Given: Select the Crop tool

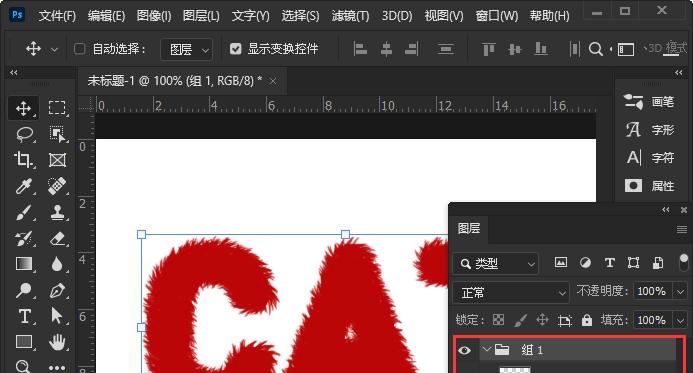Looking at the screenshot, I should [23, 160].
